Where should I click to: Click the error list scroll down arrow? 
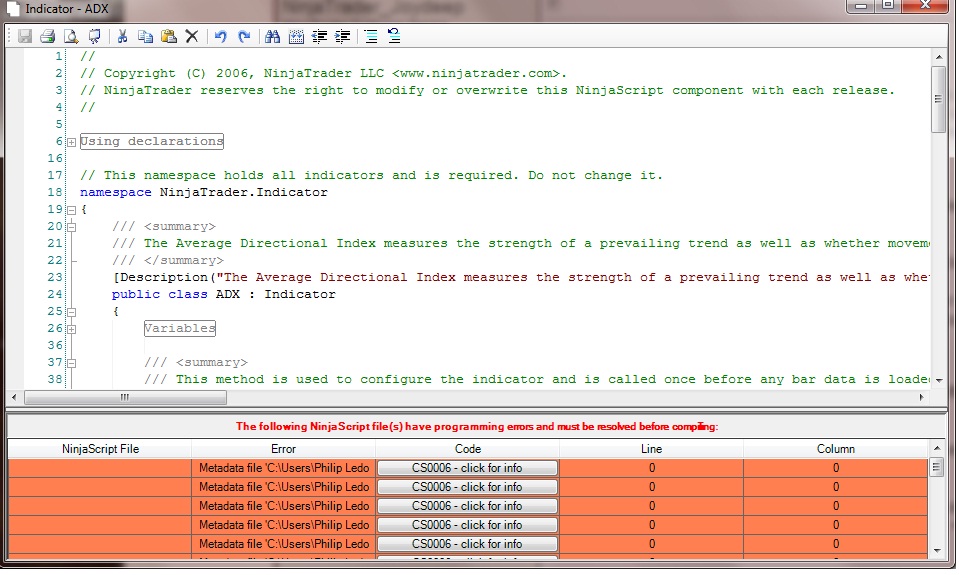point(937,551)
